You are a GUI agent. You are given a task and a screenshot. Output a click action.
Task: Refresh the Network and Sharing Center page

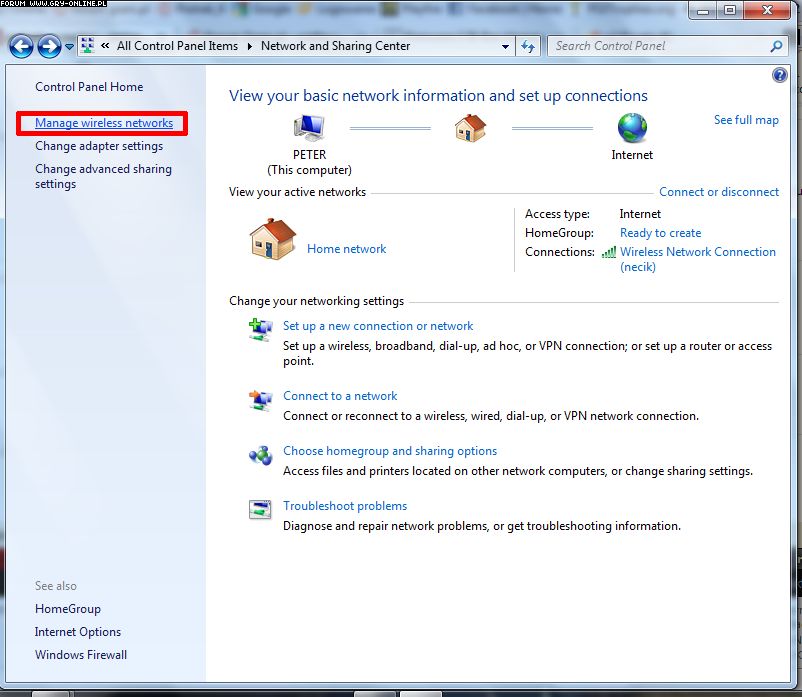[527, 47]
